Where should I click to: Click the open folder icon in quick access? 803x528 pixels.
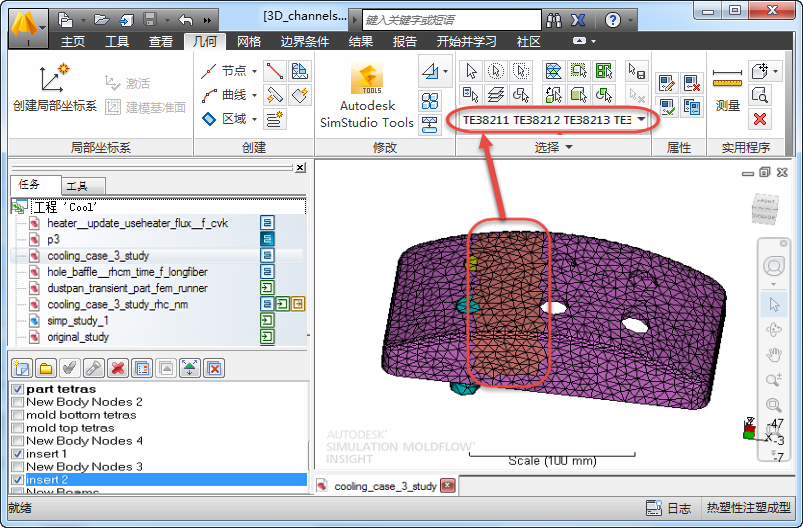tap(102, 20)
